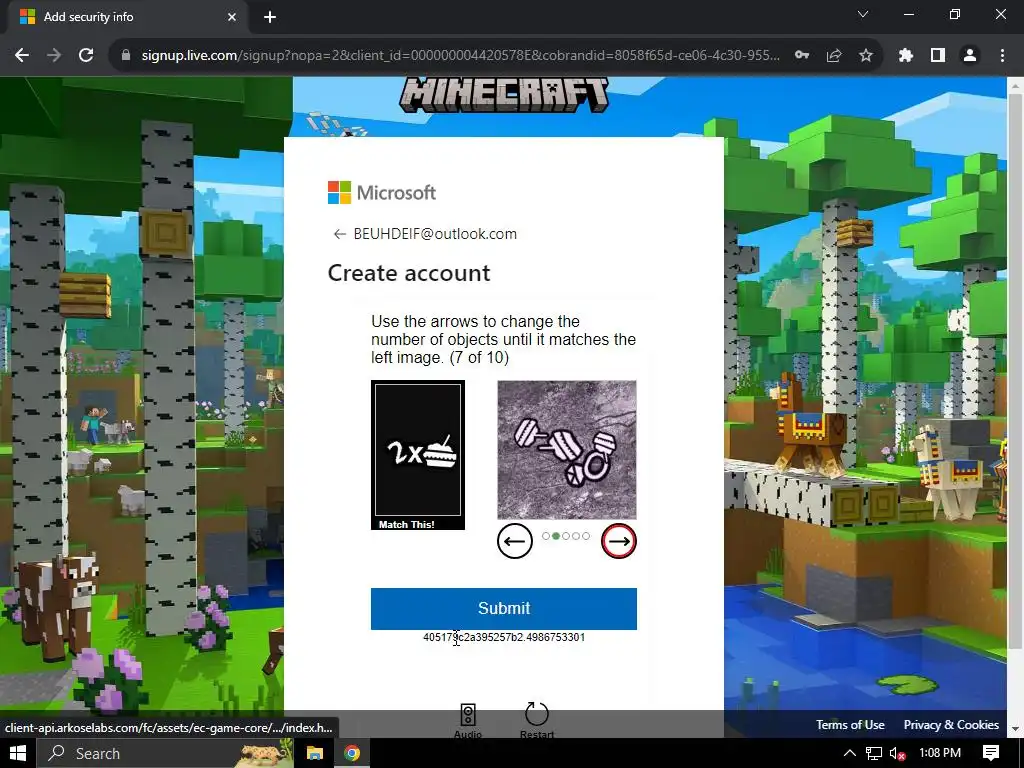Image resolution: width=1024 pixels, height=768 pixels.
Task: Close the Add security info tab
Action: pyautogui.click(x=232, y=17)
